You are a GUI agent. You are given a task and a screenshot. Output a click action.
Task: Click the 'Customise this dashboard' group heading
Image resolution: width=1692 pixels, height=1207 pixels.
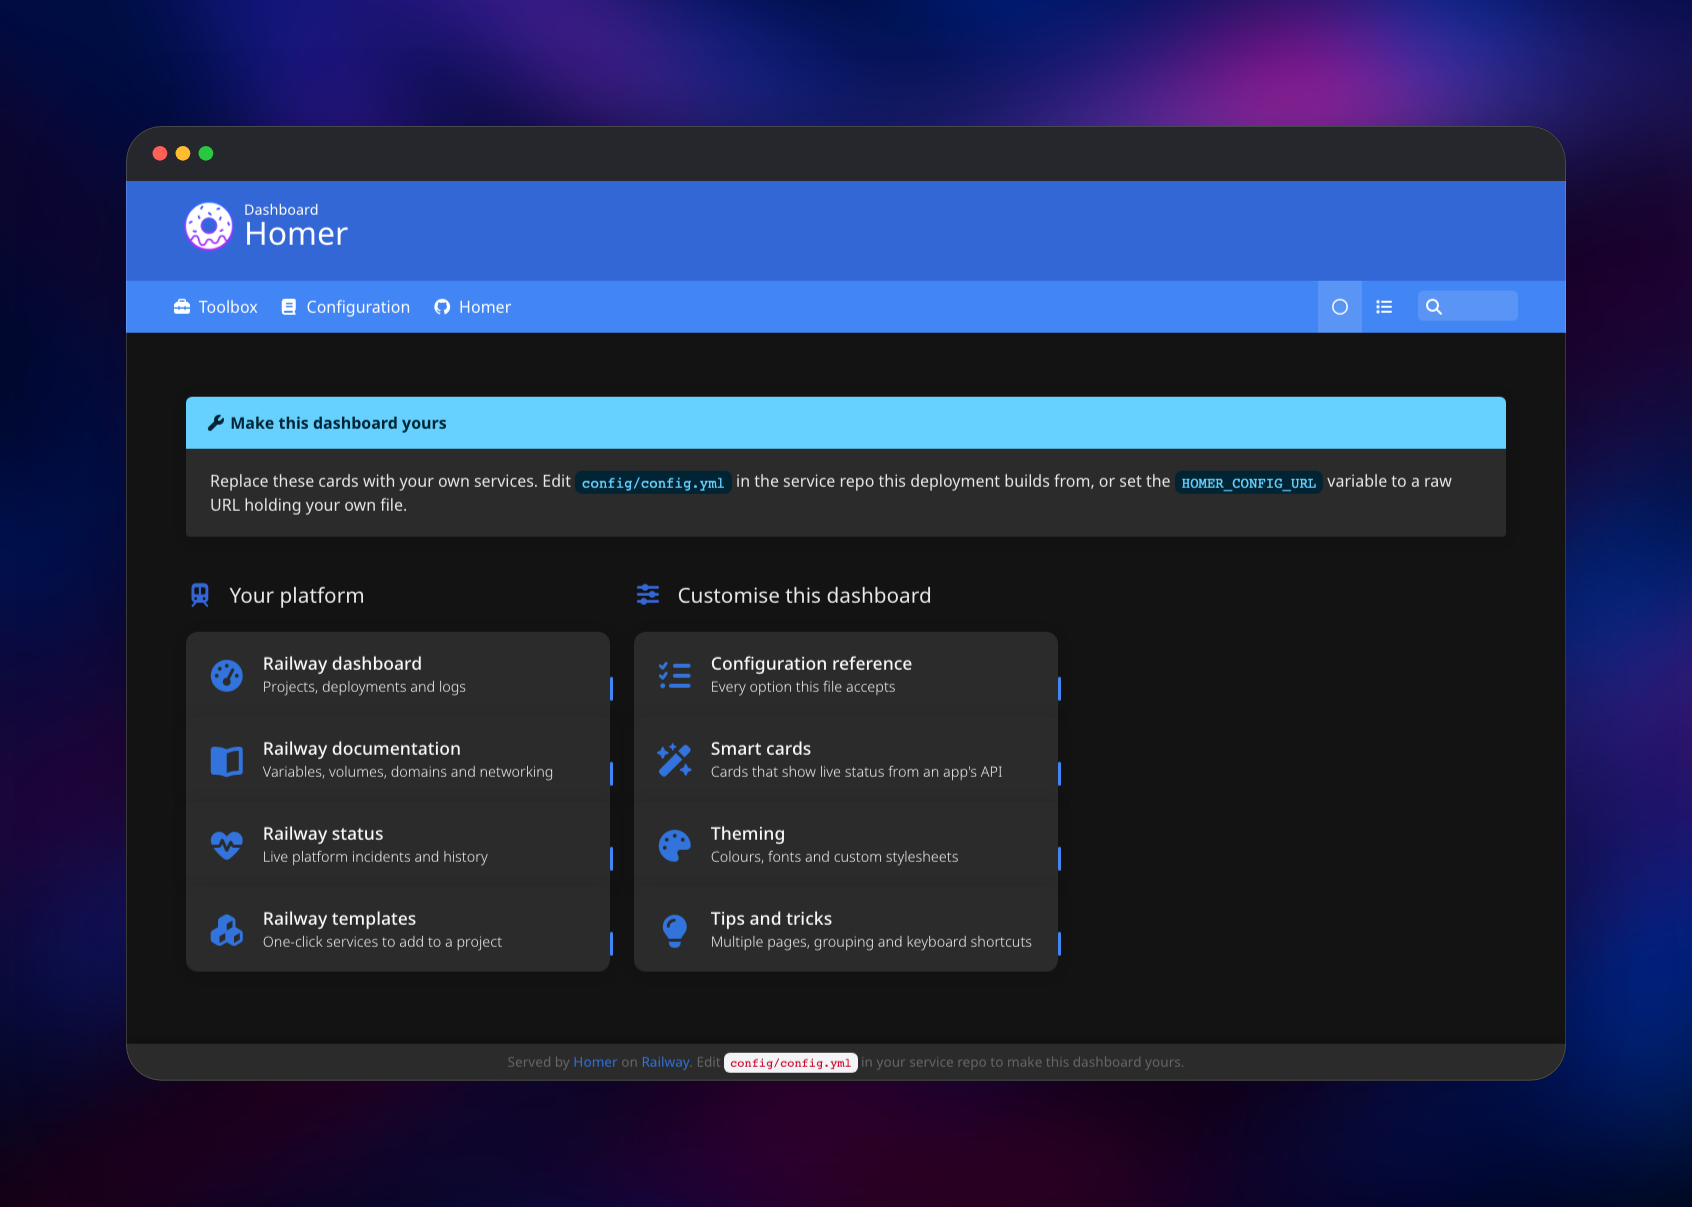point(804,596)
